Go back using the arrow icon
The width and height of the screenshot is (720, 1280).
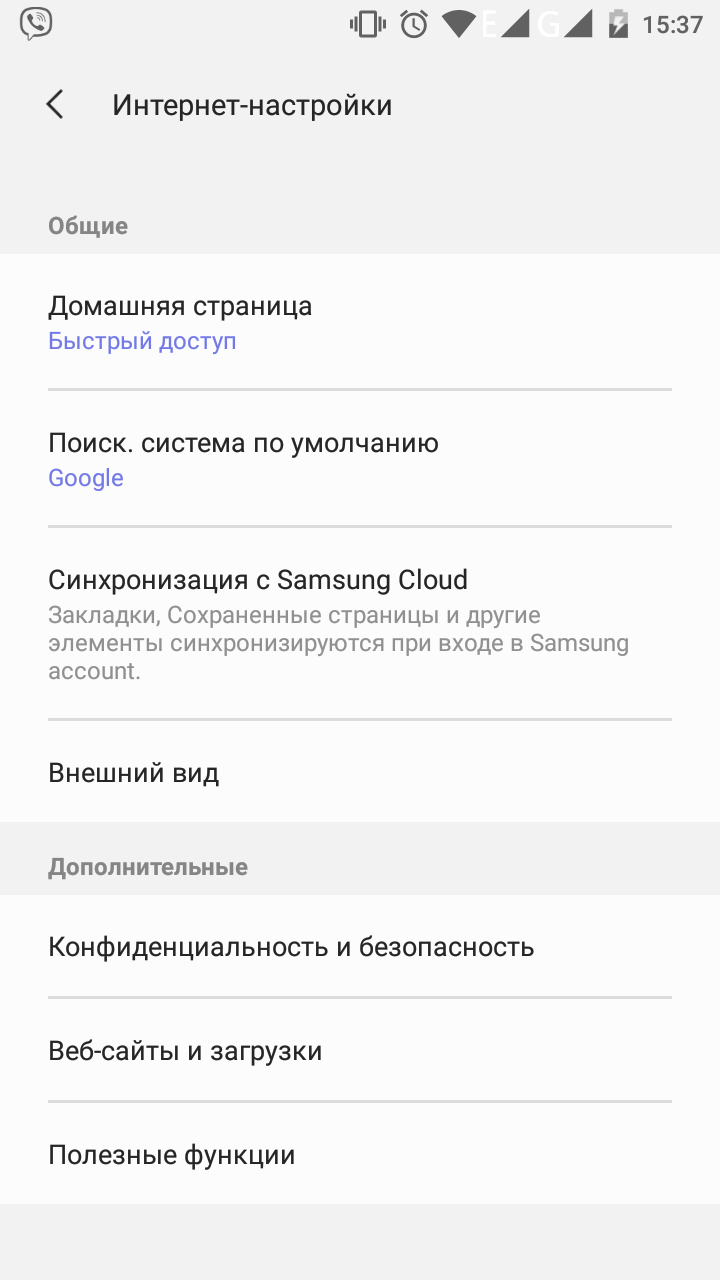pos(55,105)
